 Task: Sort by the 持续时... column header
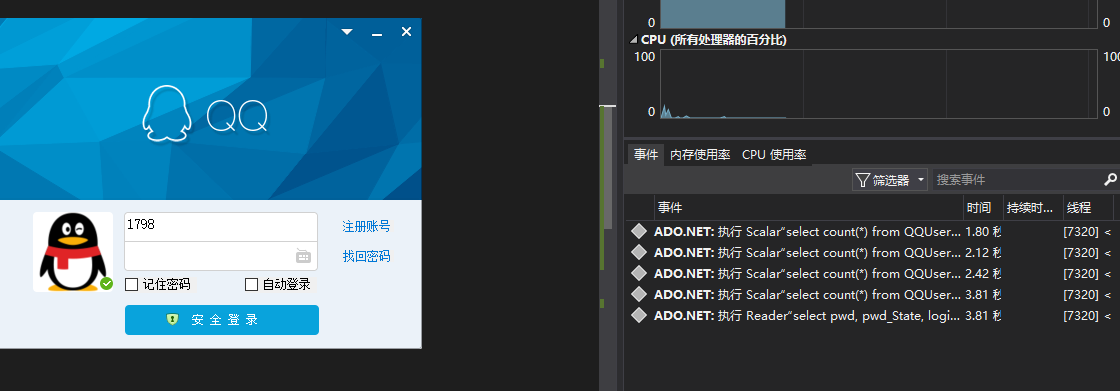[1033, 208]
